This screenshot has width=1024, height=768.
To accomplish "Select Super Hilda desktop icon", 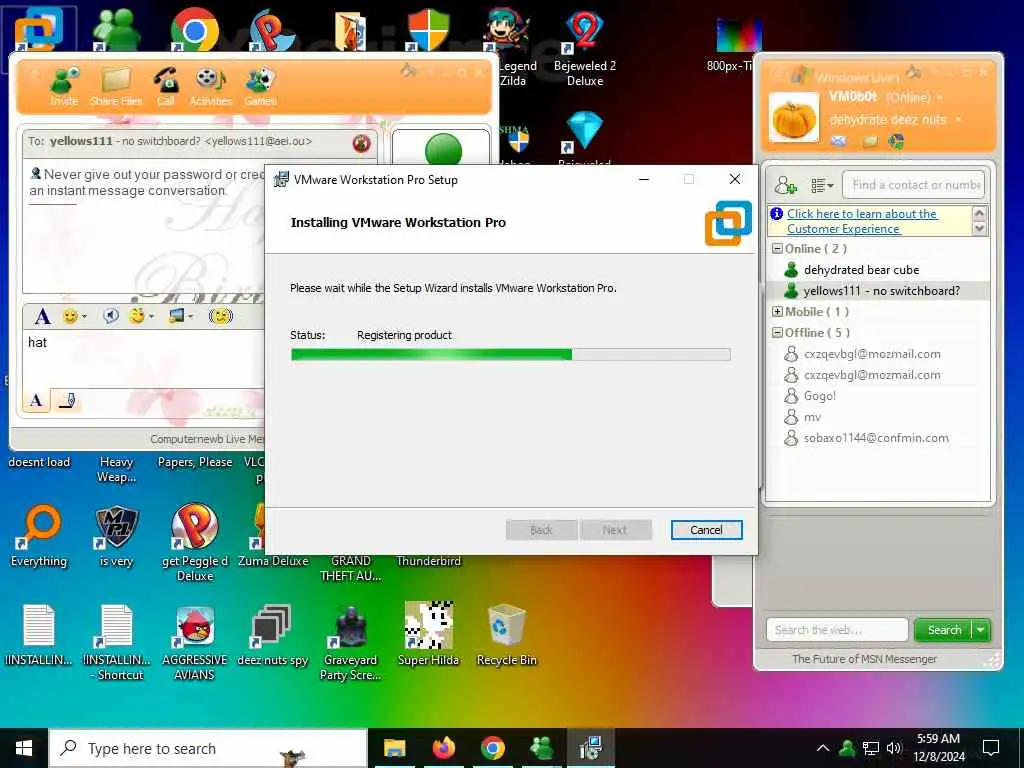I will [428, 633].
